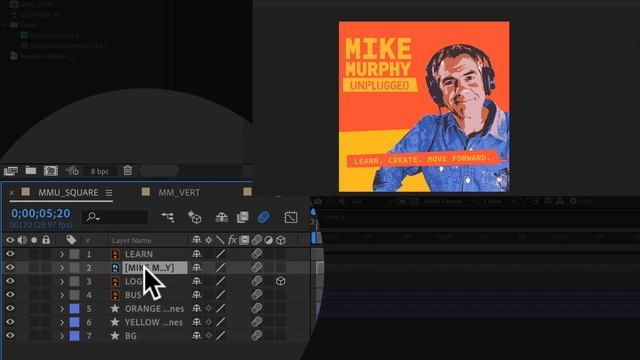The width and height of the screenshot is (640, 360).
Task: Open Composition Mini-Flowchart icon in timeline
Action: pos(168,217)
